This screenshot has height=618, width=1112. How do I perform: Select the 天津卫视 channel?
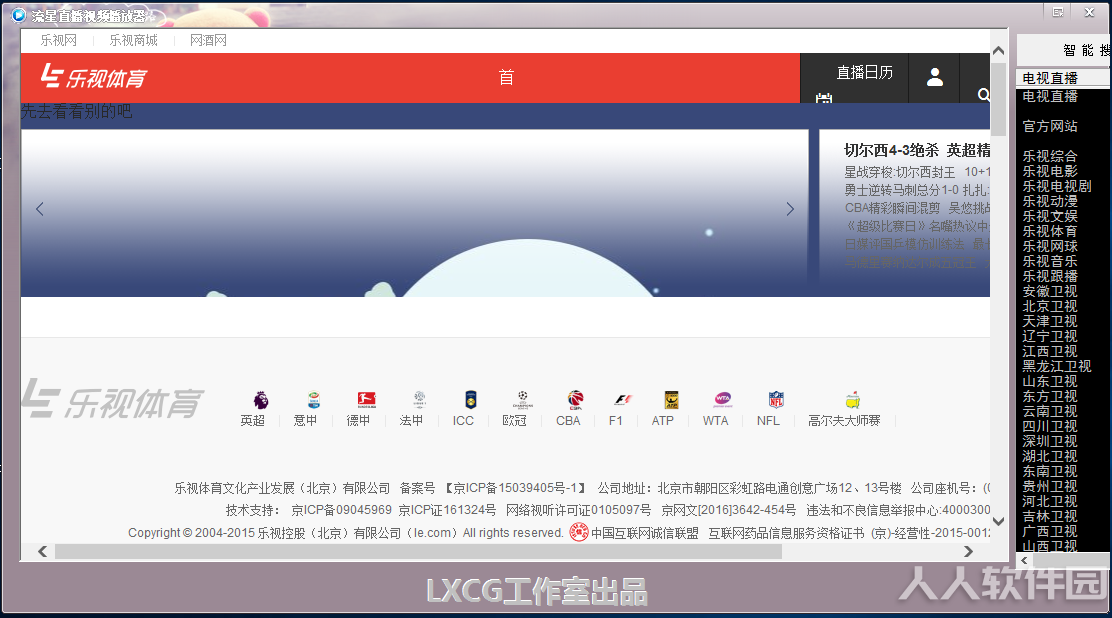click(x=1050, y=321)
